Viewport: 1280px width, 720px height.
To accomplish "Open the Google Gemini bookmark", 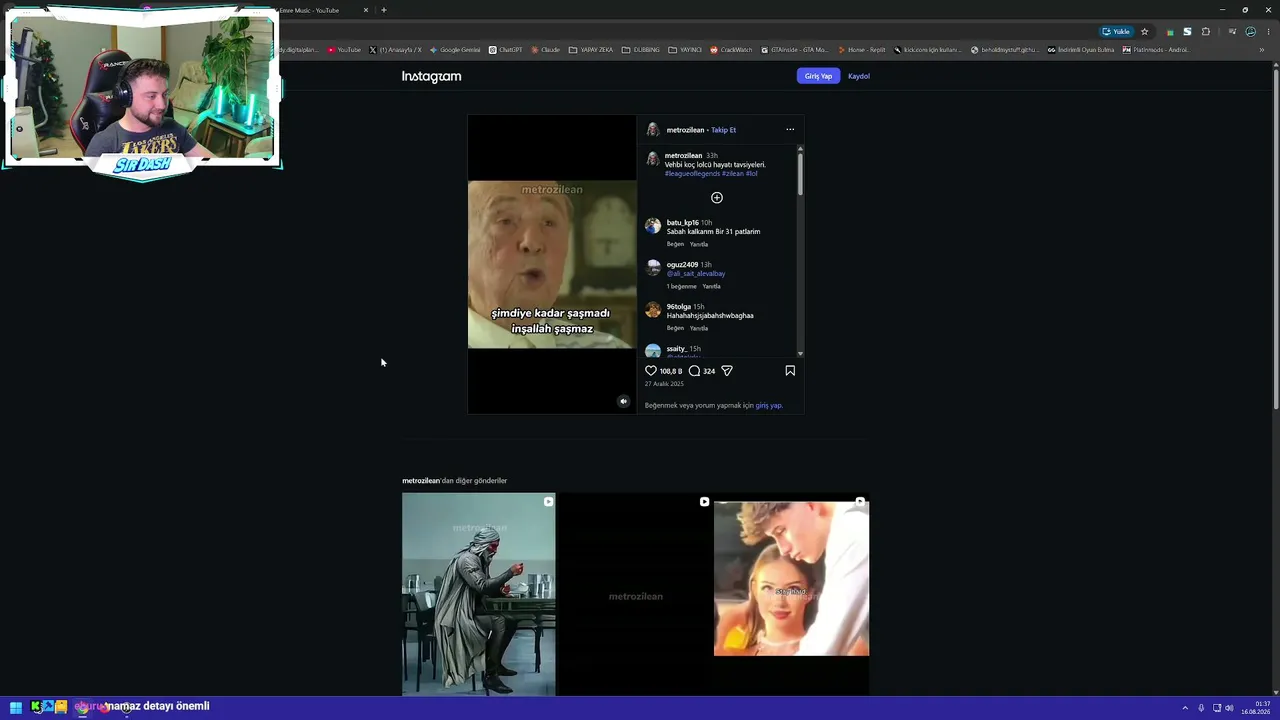I will 455,50.
